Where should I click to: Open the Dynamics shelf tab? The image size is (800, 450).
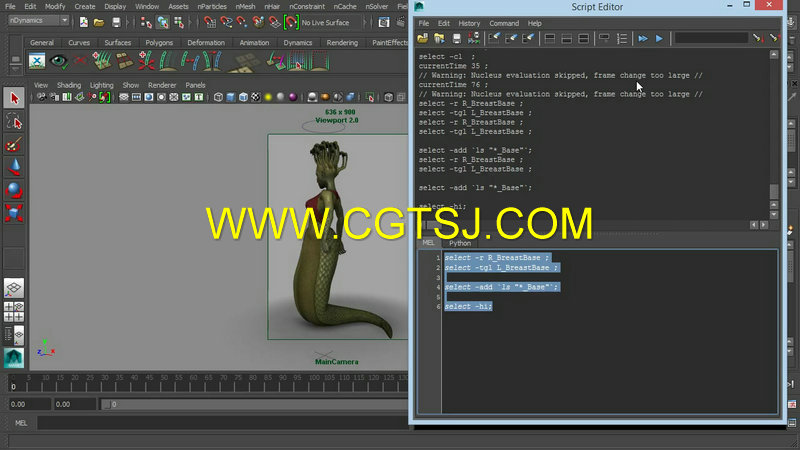297,43
